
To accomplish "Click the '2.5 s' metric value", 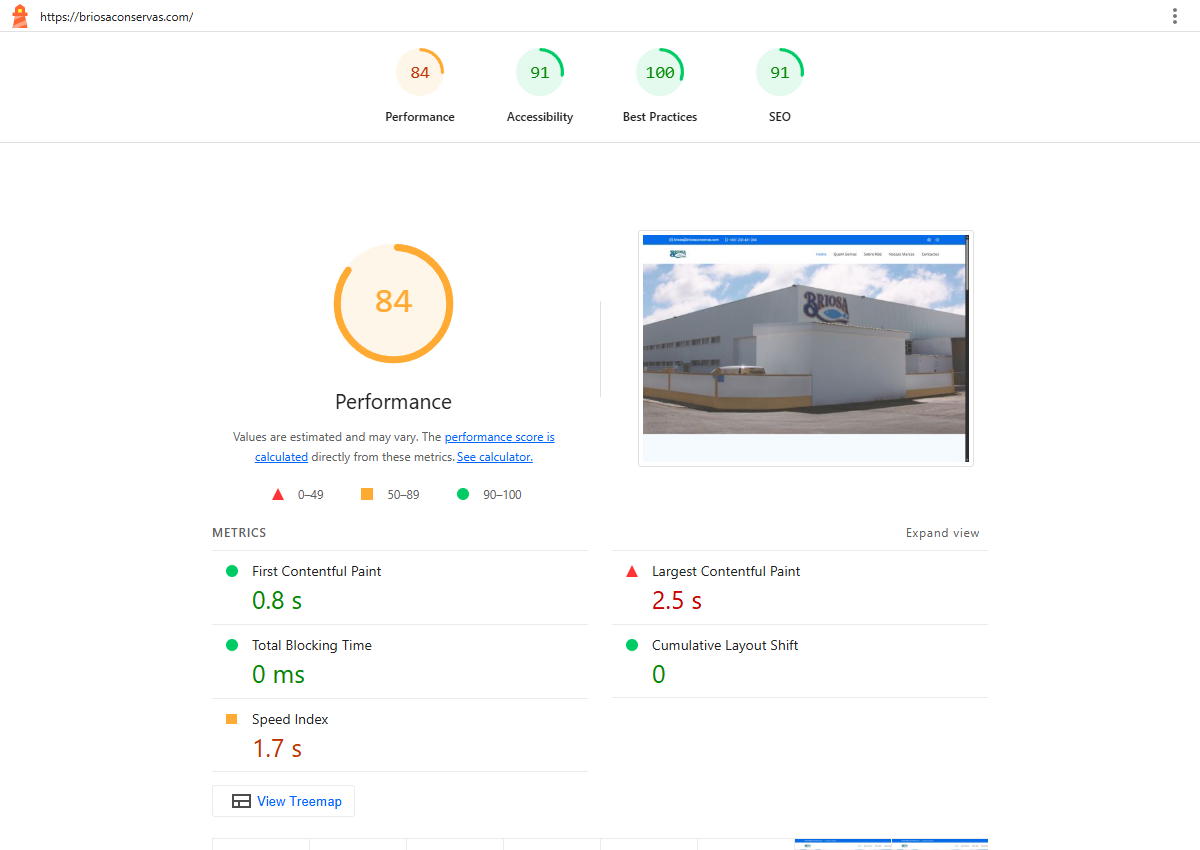I will click(677, 600).
